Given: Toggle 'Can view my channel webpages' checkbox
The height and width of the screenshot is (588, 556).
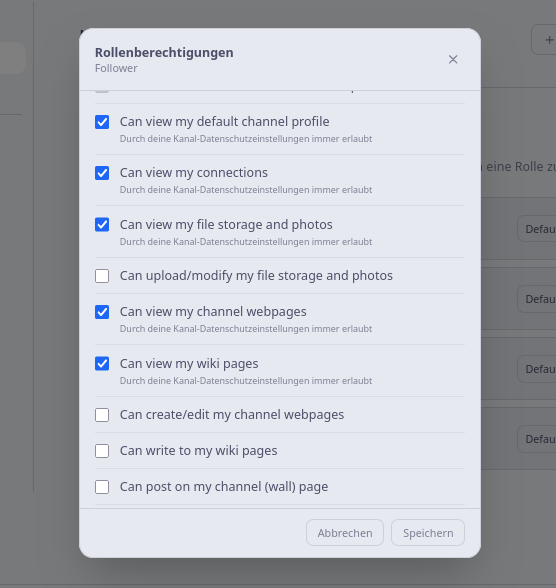Looking at the screenshot, I should point(102,312).
